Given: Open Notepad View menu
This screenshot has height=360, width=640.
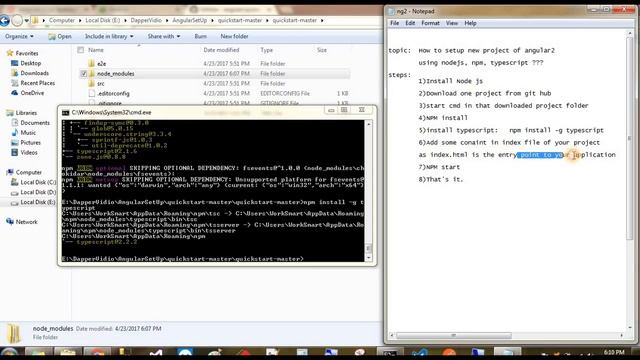Looking at the screenshot, I should coord(451,23).
